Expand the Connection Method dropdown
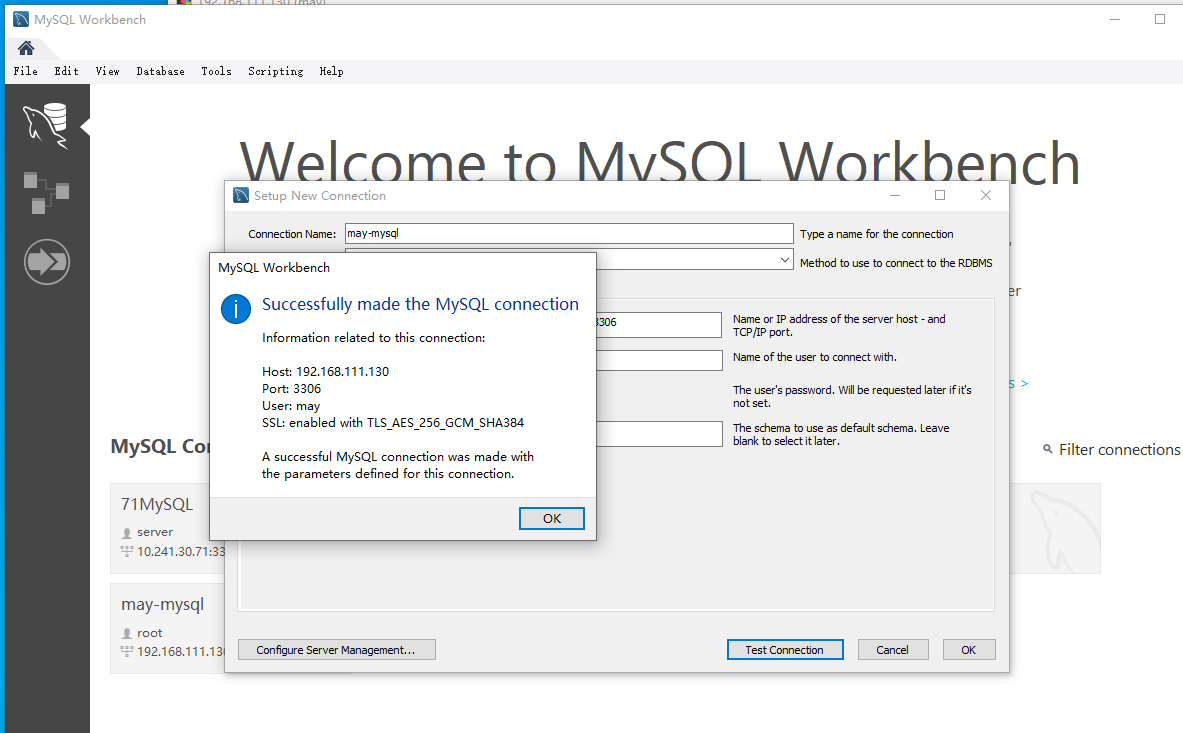Screen dimensions: 1183x733 coord(785,259)
